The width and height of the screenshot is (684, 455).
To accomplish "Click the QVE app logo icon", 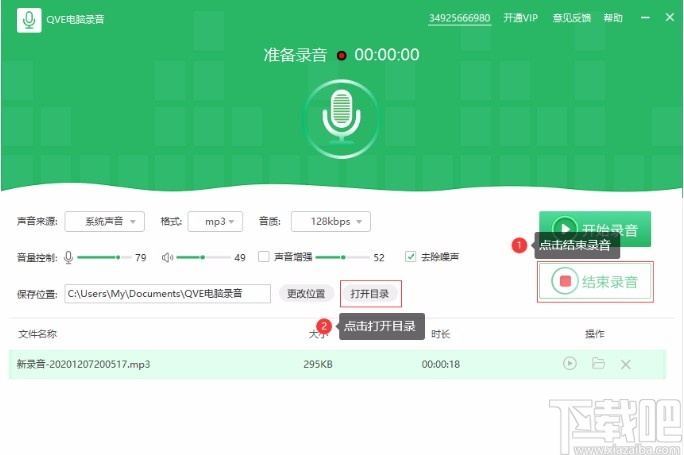I will tap(29, 20).
